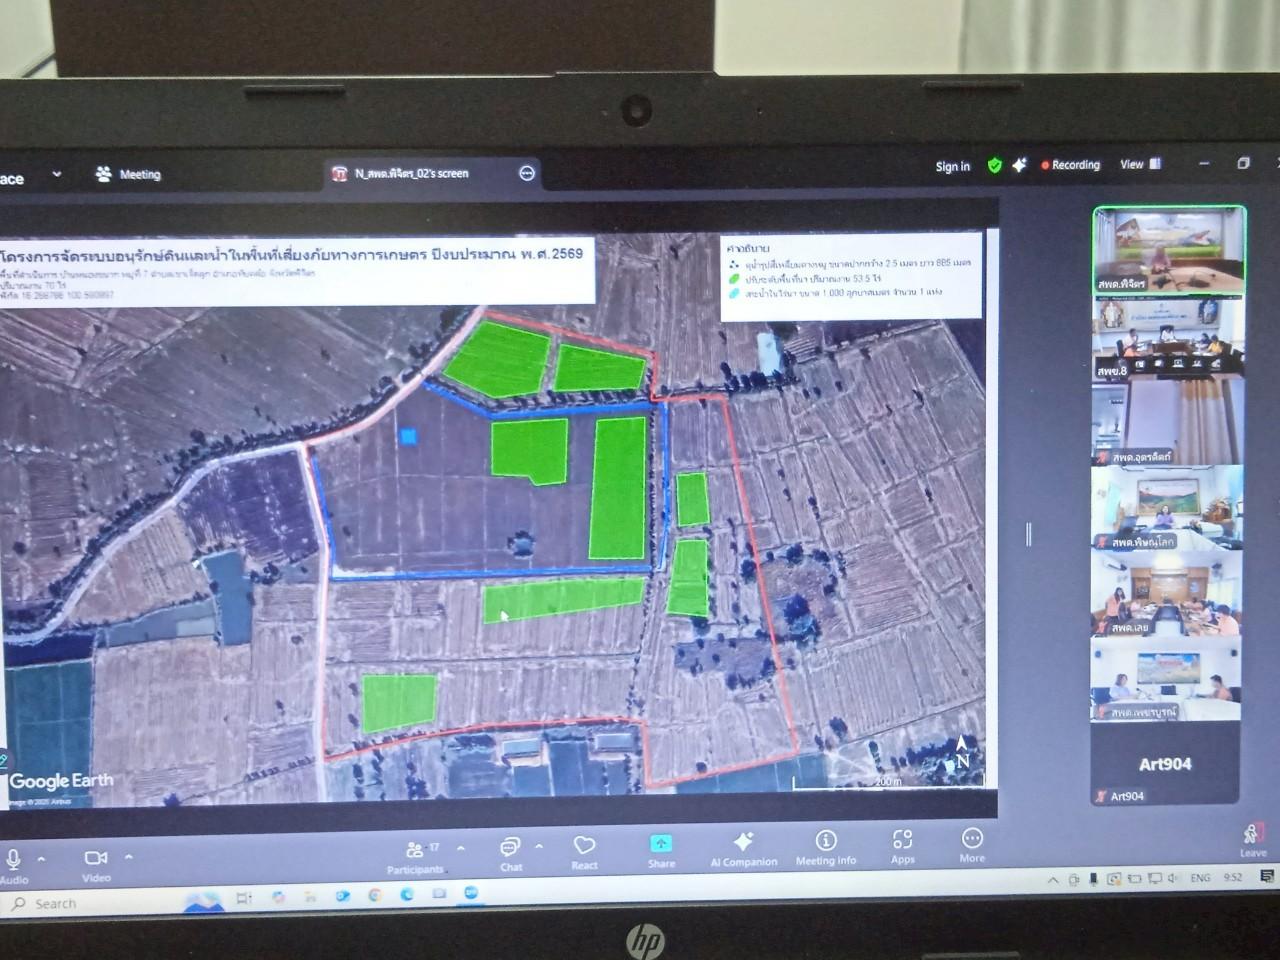1280x960 pixels.
Task: Switch to the Meeting tab
Action: point(128,174)
